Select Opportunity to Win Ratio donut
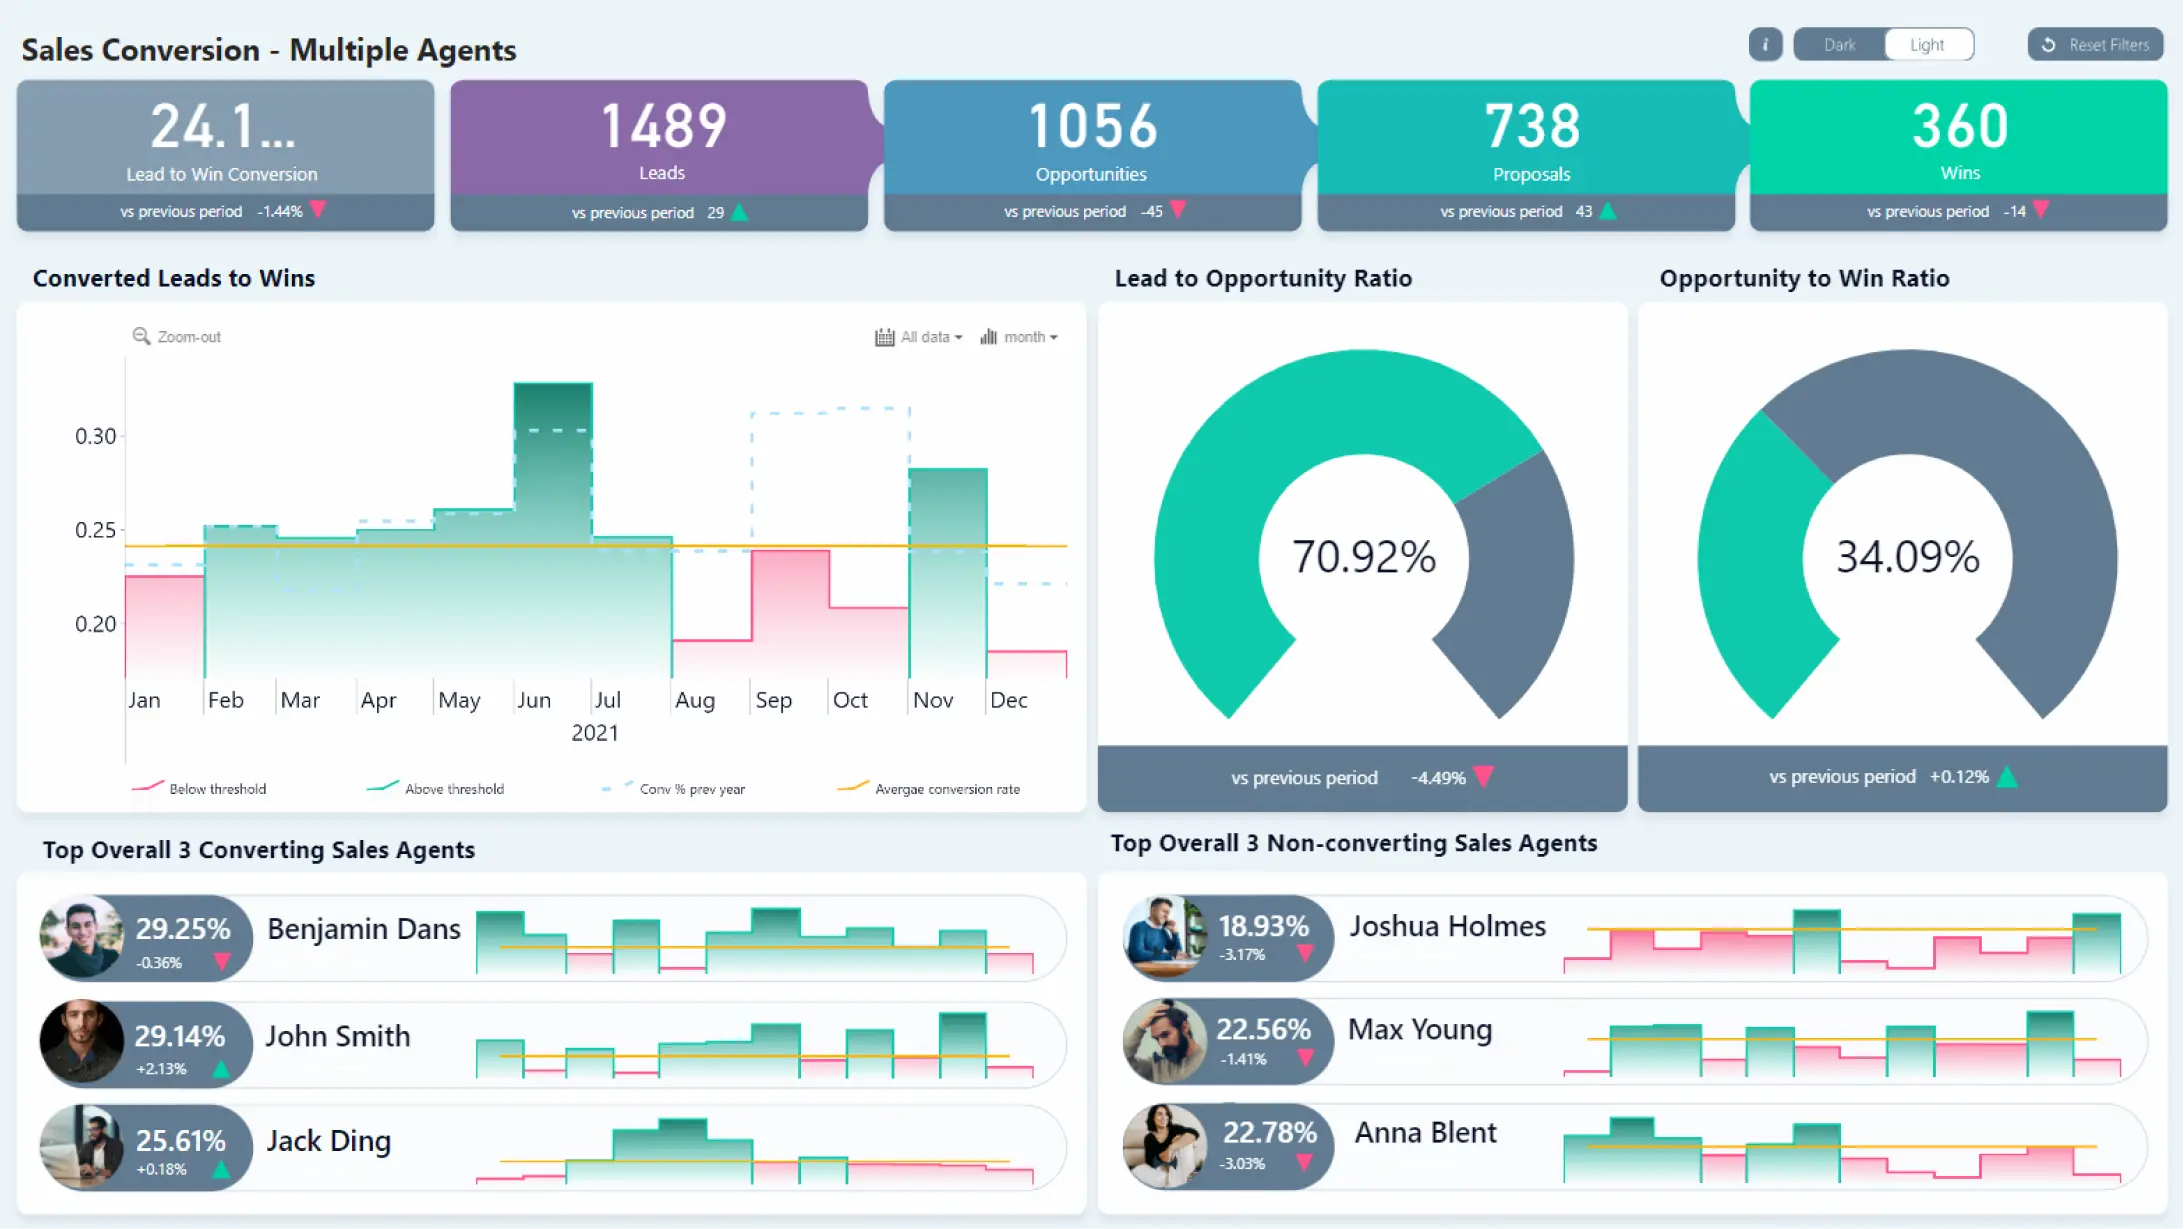2184x1229 pixels. tap(1904, 555)
